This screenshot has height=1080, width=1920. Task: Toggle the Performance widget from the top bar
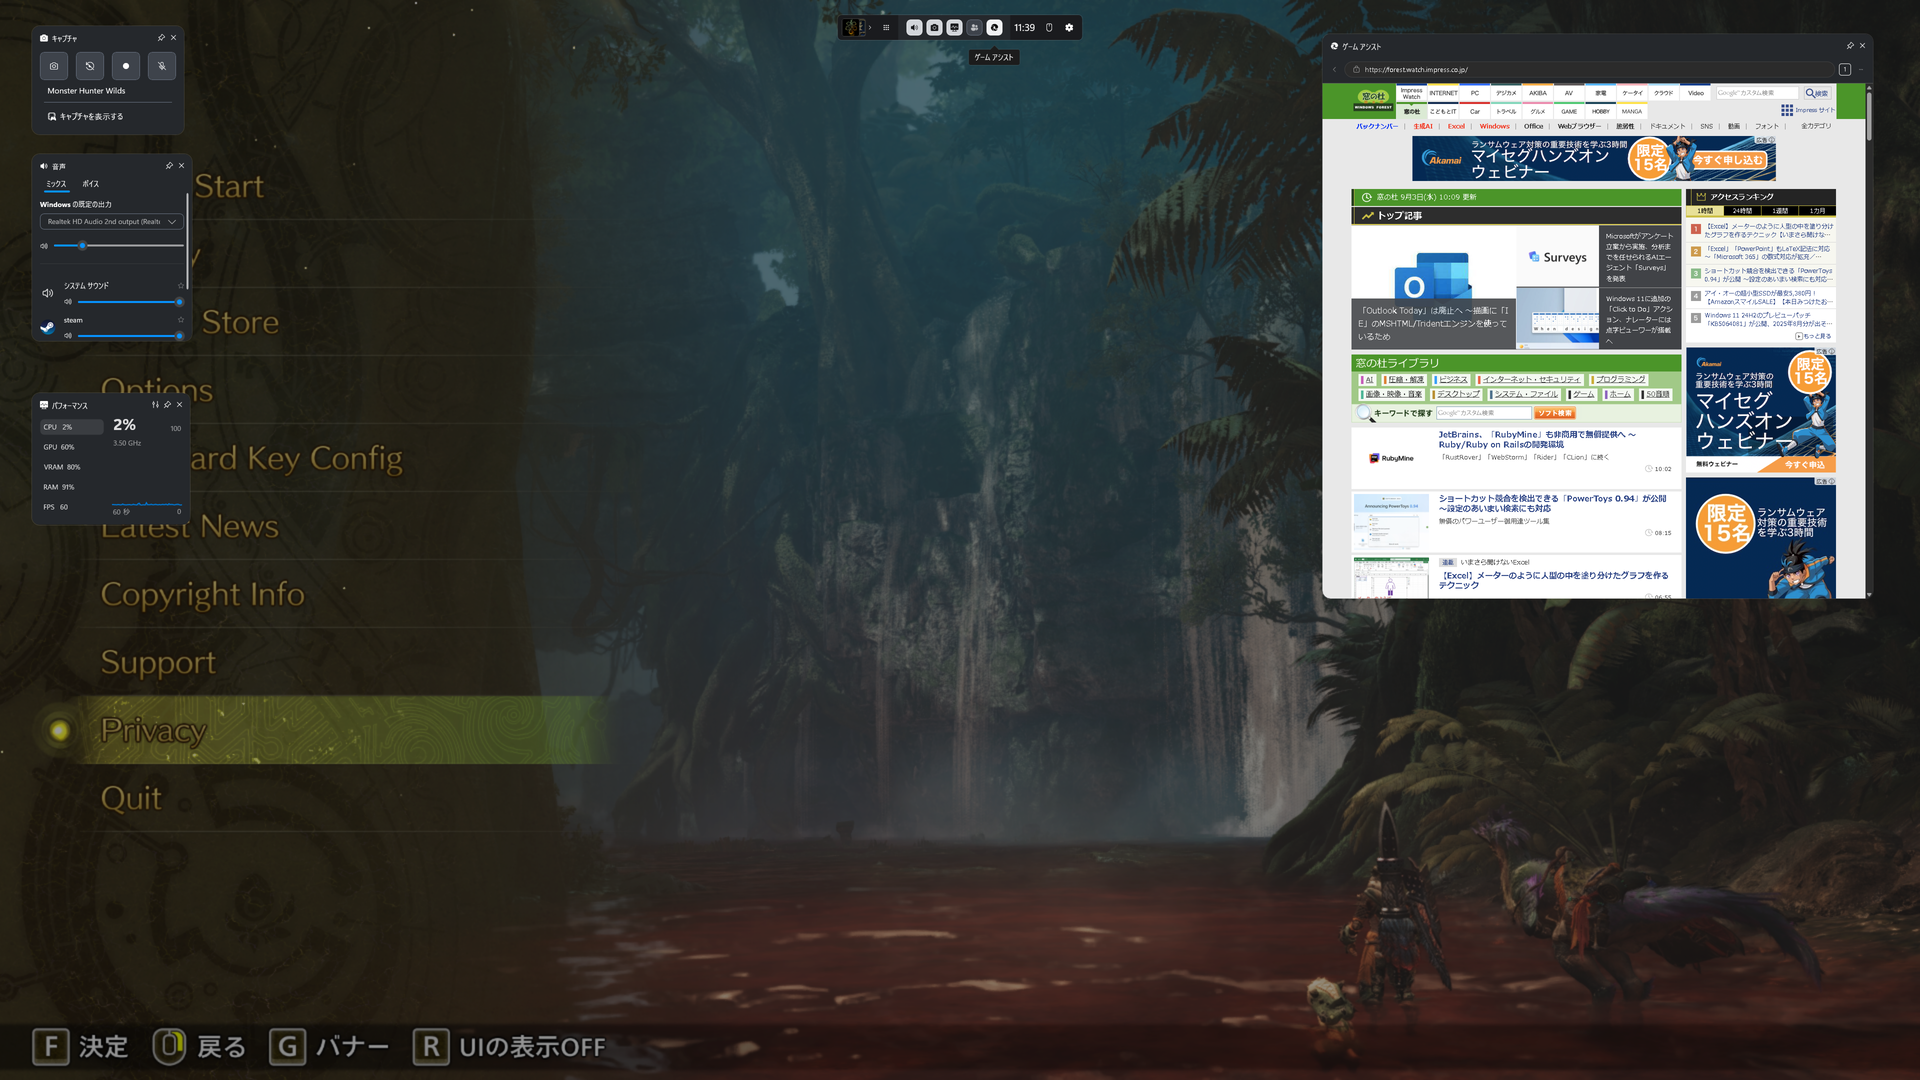point(954,28)
